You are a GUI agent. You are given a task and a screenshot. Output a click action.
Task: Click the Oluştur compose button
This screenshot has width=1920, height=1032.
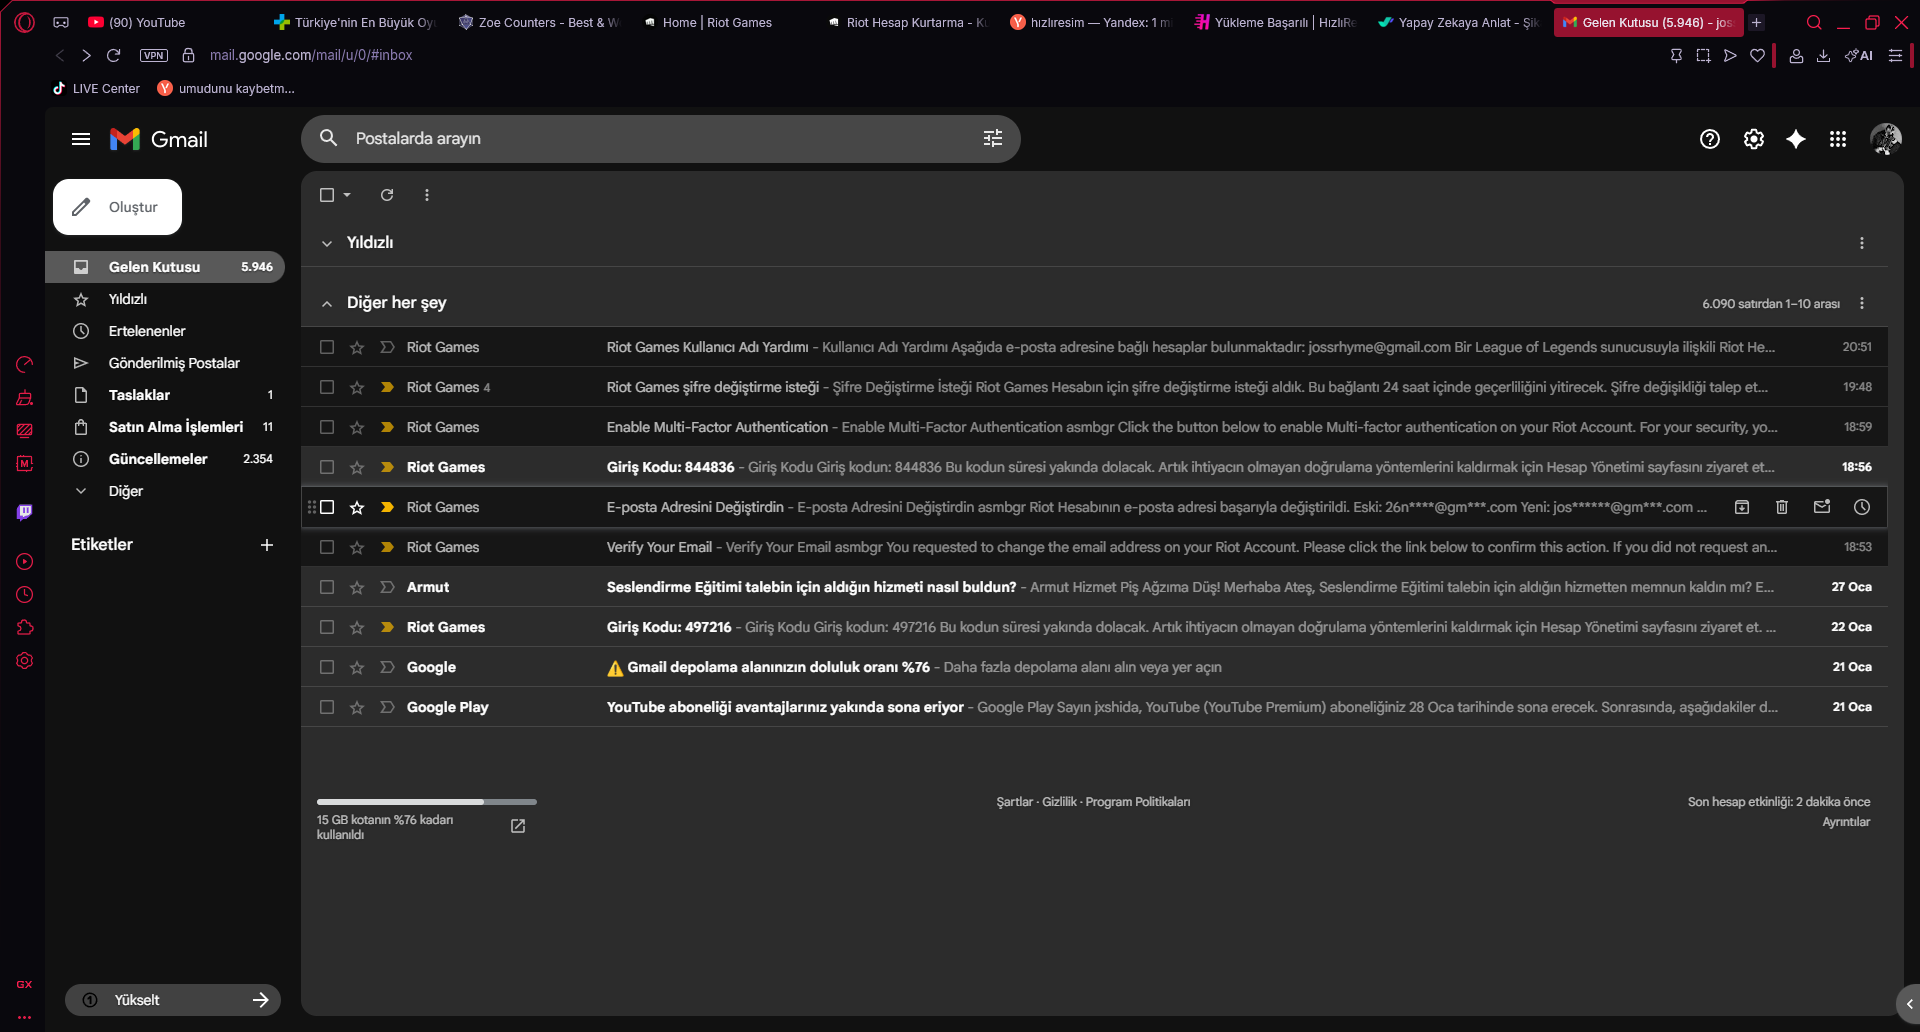click(117, 207)
